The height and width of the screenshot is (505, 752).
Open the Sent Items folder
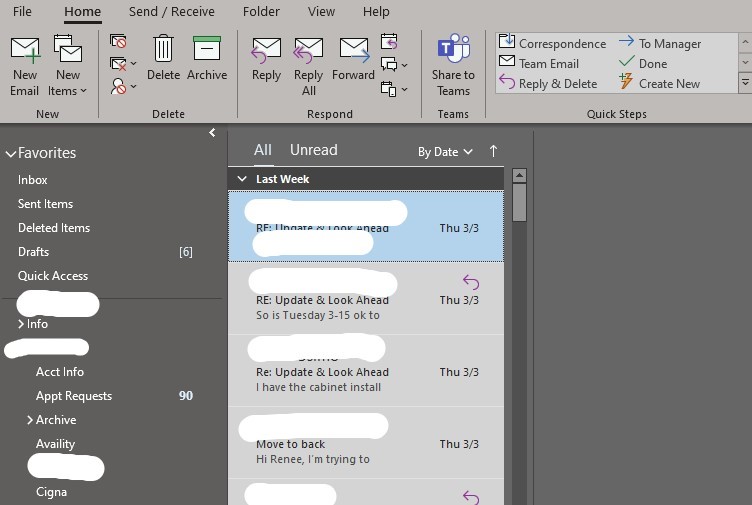pyautogui.click(x=46, y=204)
